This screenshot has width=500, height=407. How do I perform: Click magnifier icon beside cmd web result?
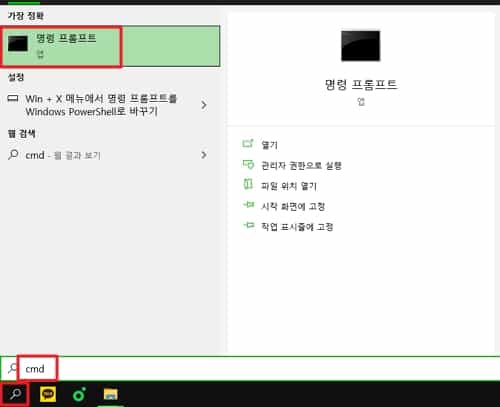pos(13,154)
